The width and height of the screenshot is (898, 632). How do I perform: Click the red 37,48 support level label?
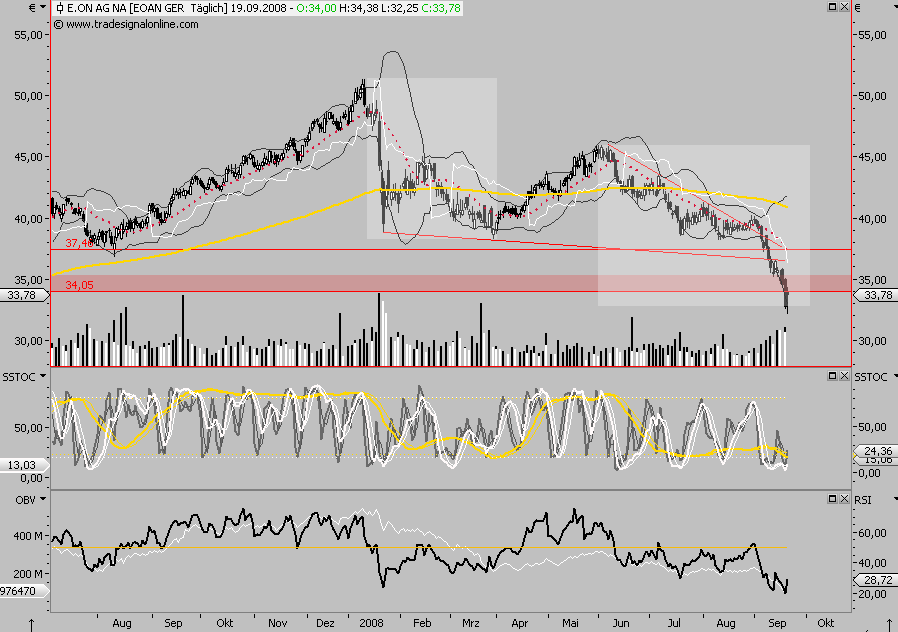pos(79,243)
